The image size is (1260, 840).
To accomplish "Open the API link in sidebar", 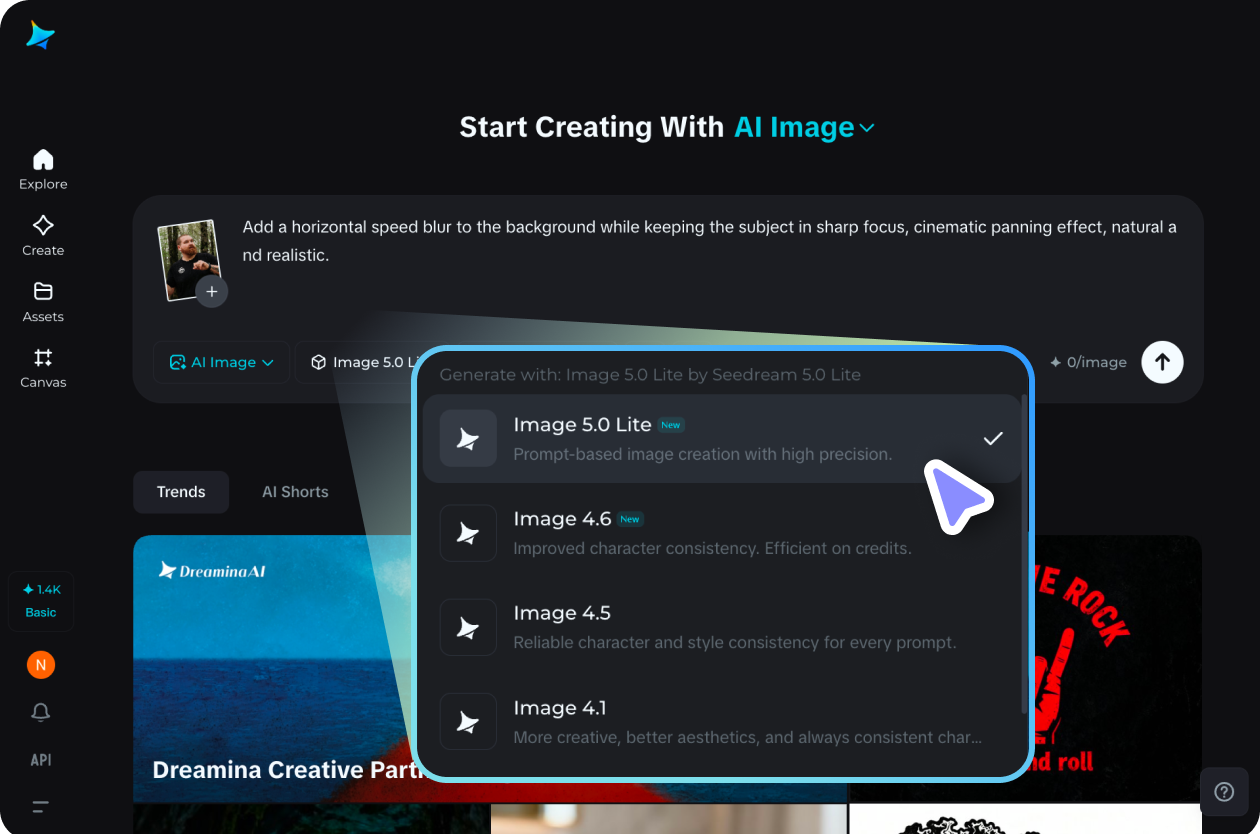I will [41, 760].
